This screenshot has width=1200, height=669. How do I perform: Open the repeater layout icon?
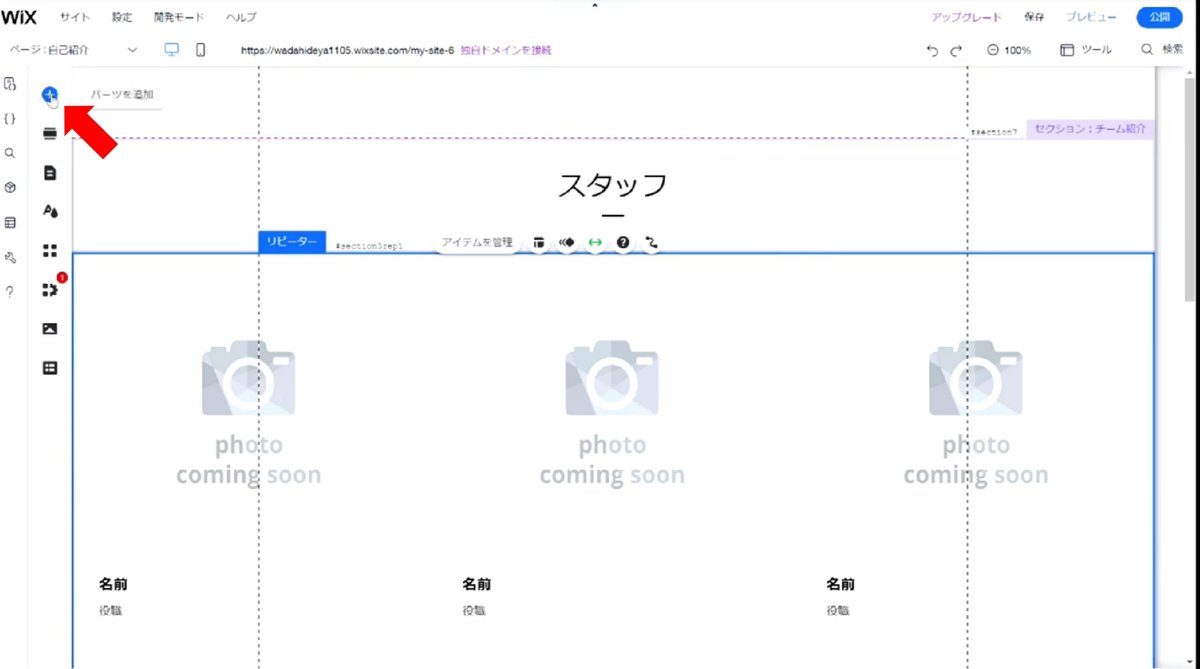point(538,242)
